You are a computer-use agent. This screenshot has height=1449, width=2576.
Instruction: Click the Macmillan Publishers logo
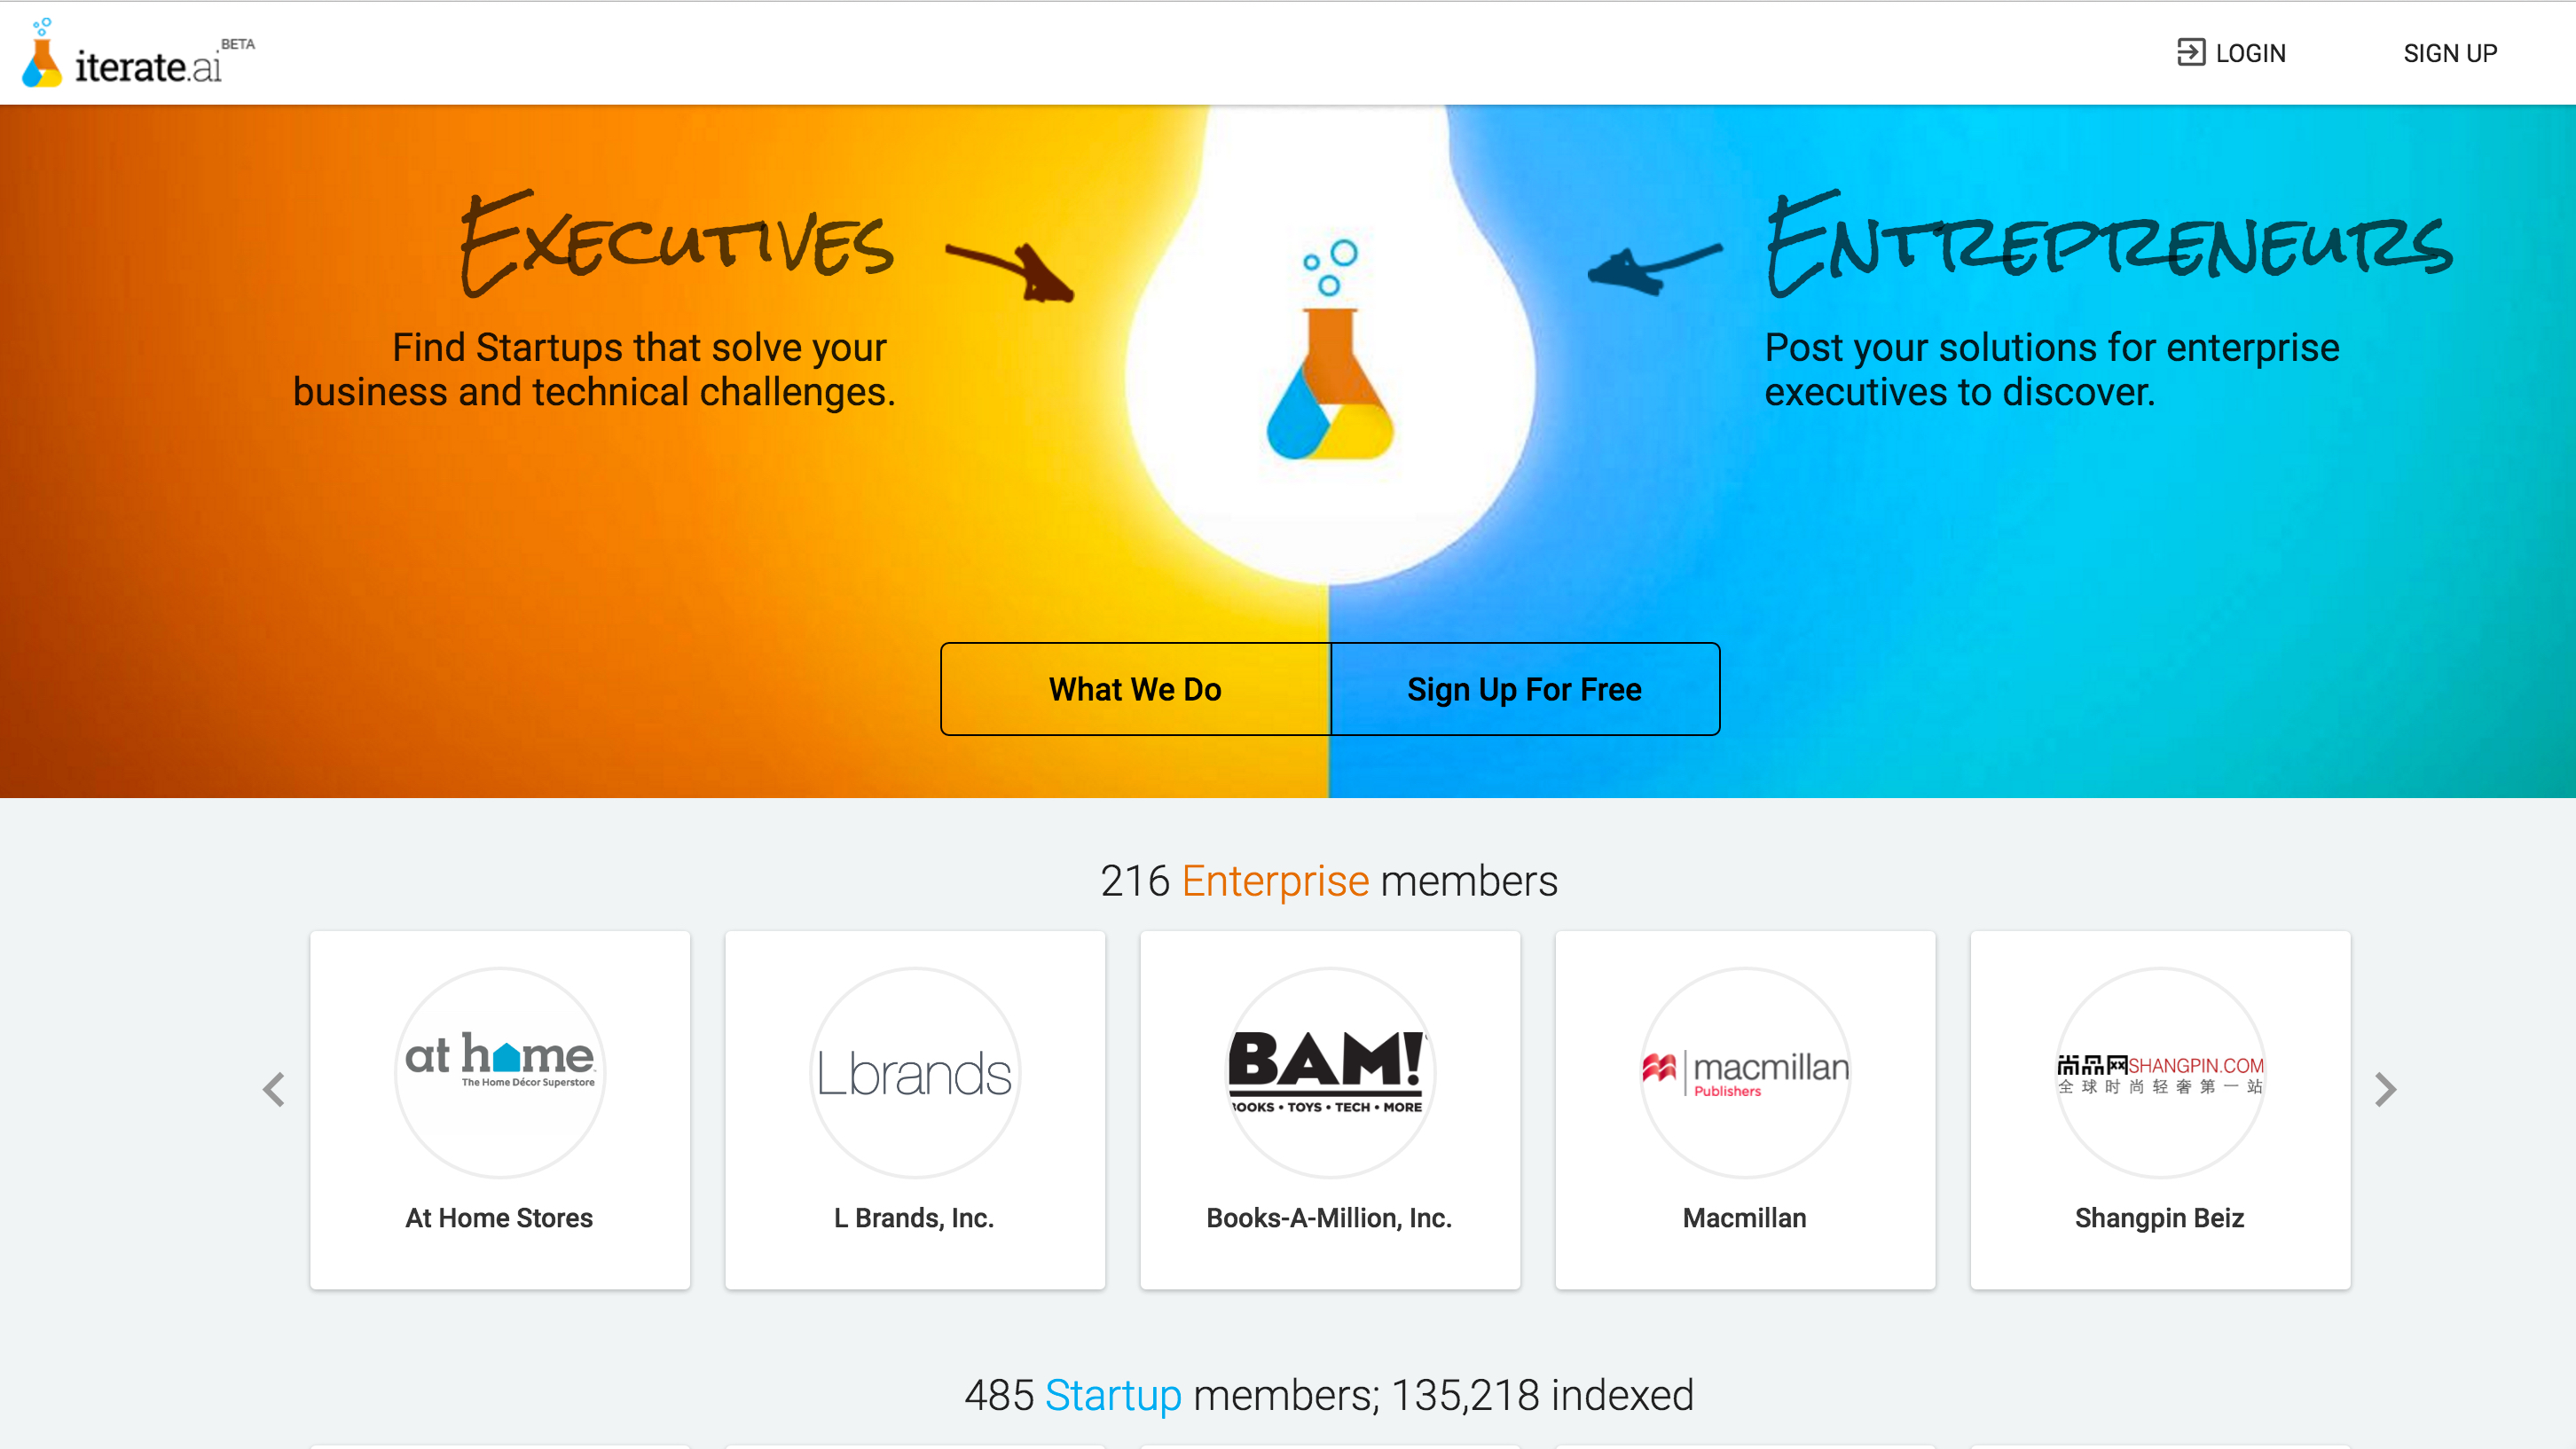1745,1071
